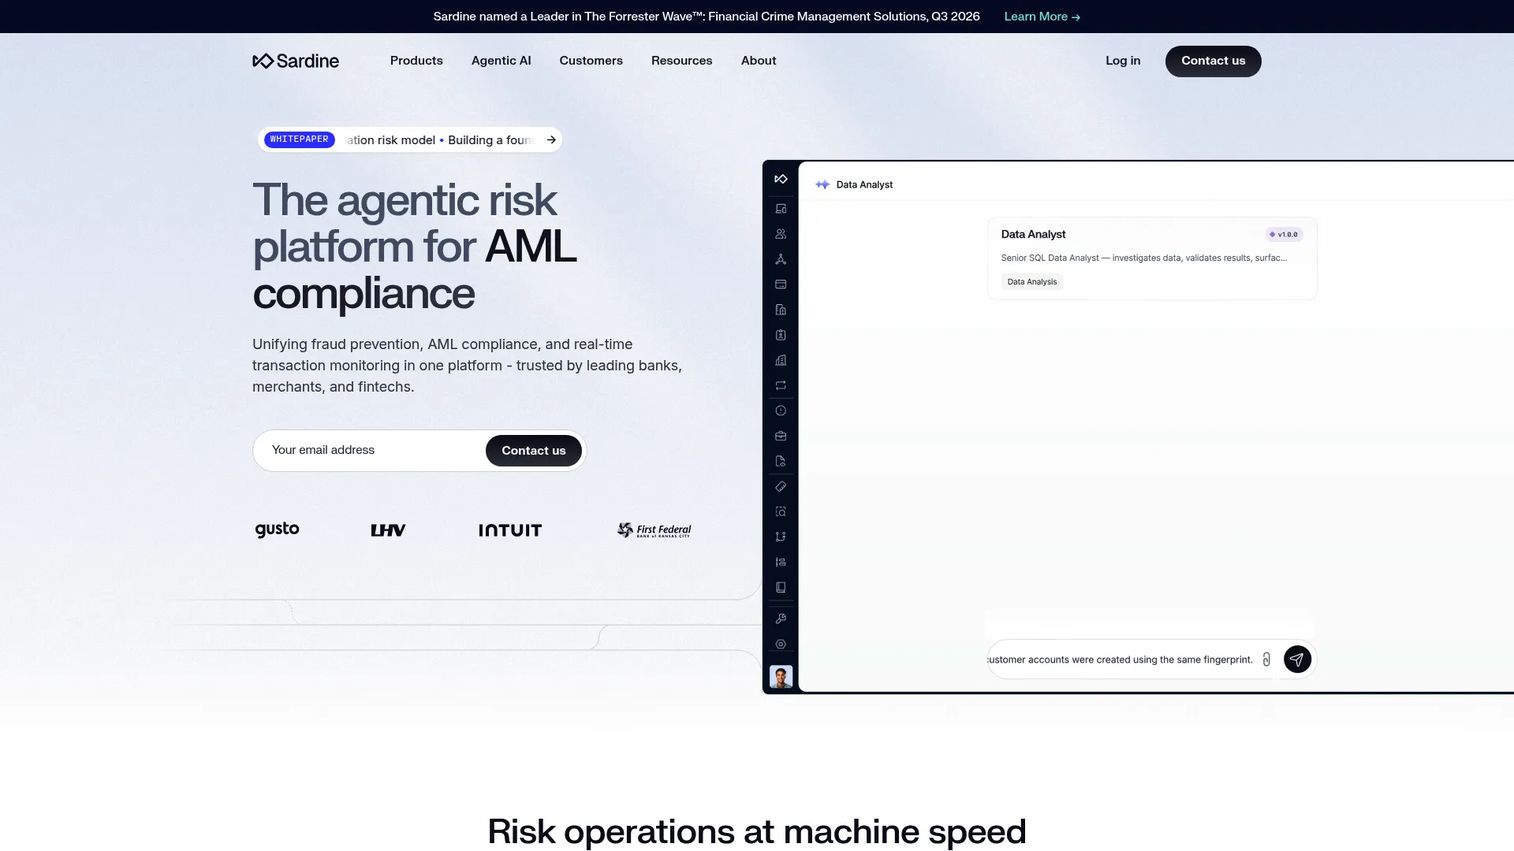
Task: Click the header Contact us button
Action: (1213, 61)
